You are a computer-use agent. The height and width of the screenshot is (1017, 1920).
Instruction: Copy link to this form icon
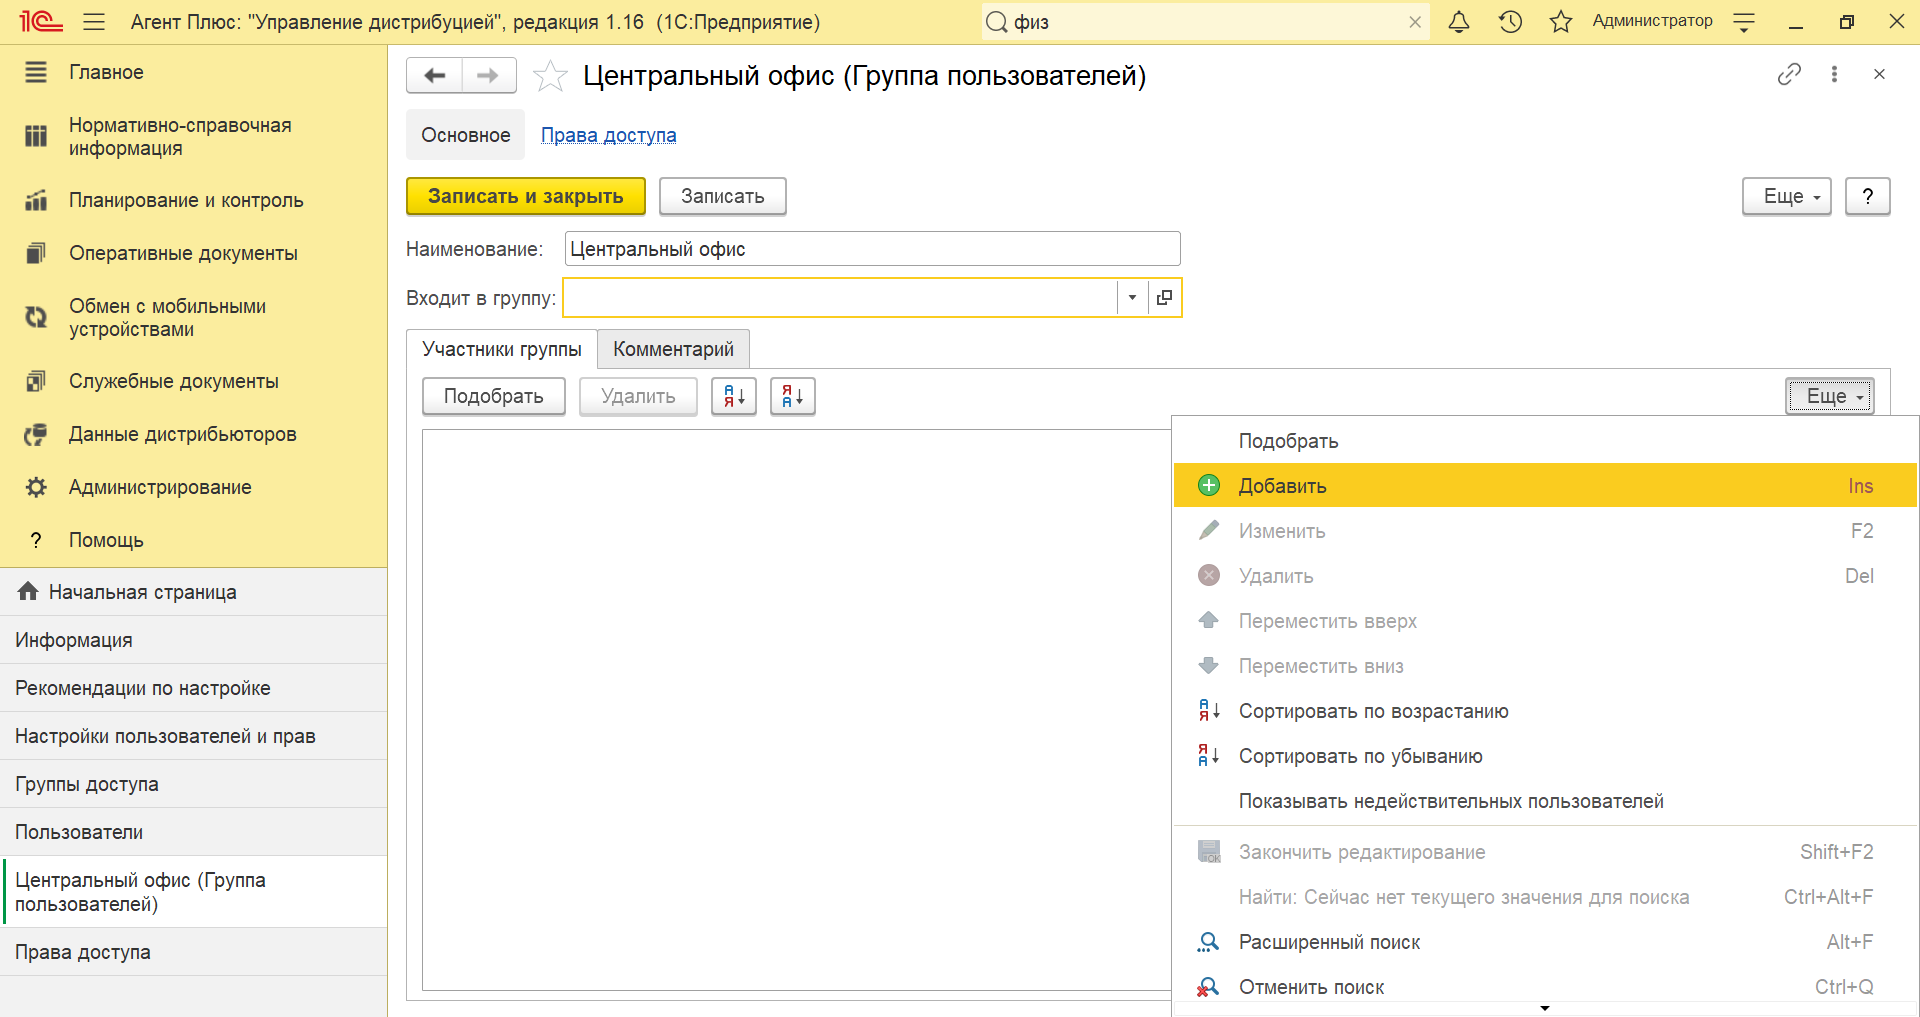point(1789,74)
